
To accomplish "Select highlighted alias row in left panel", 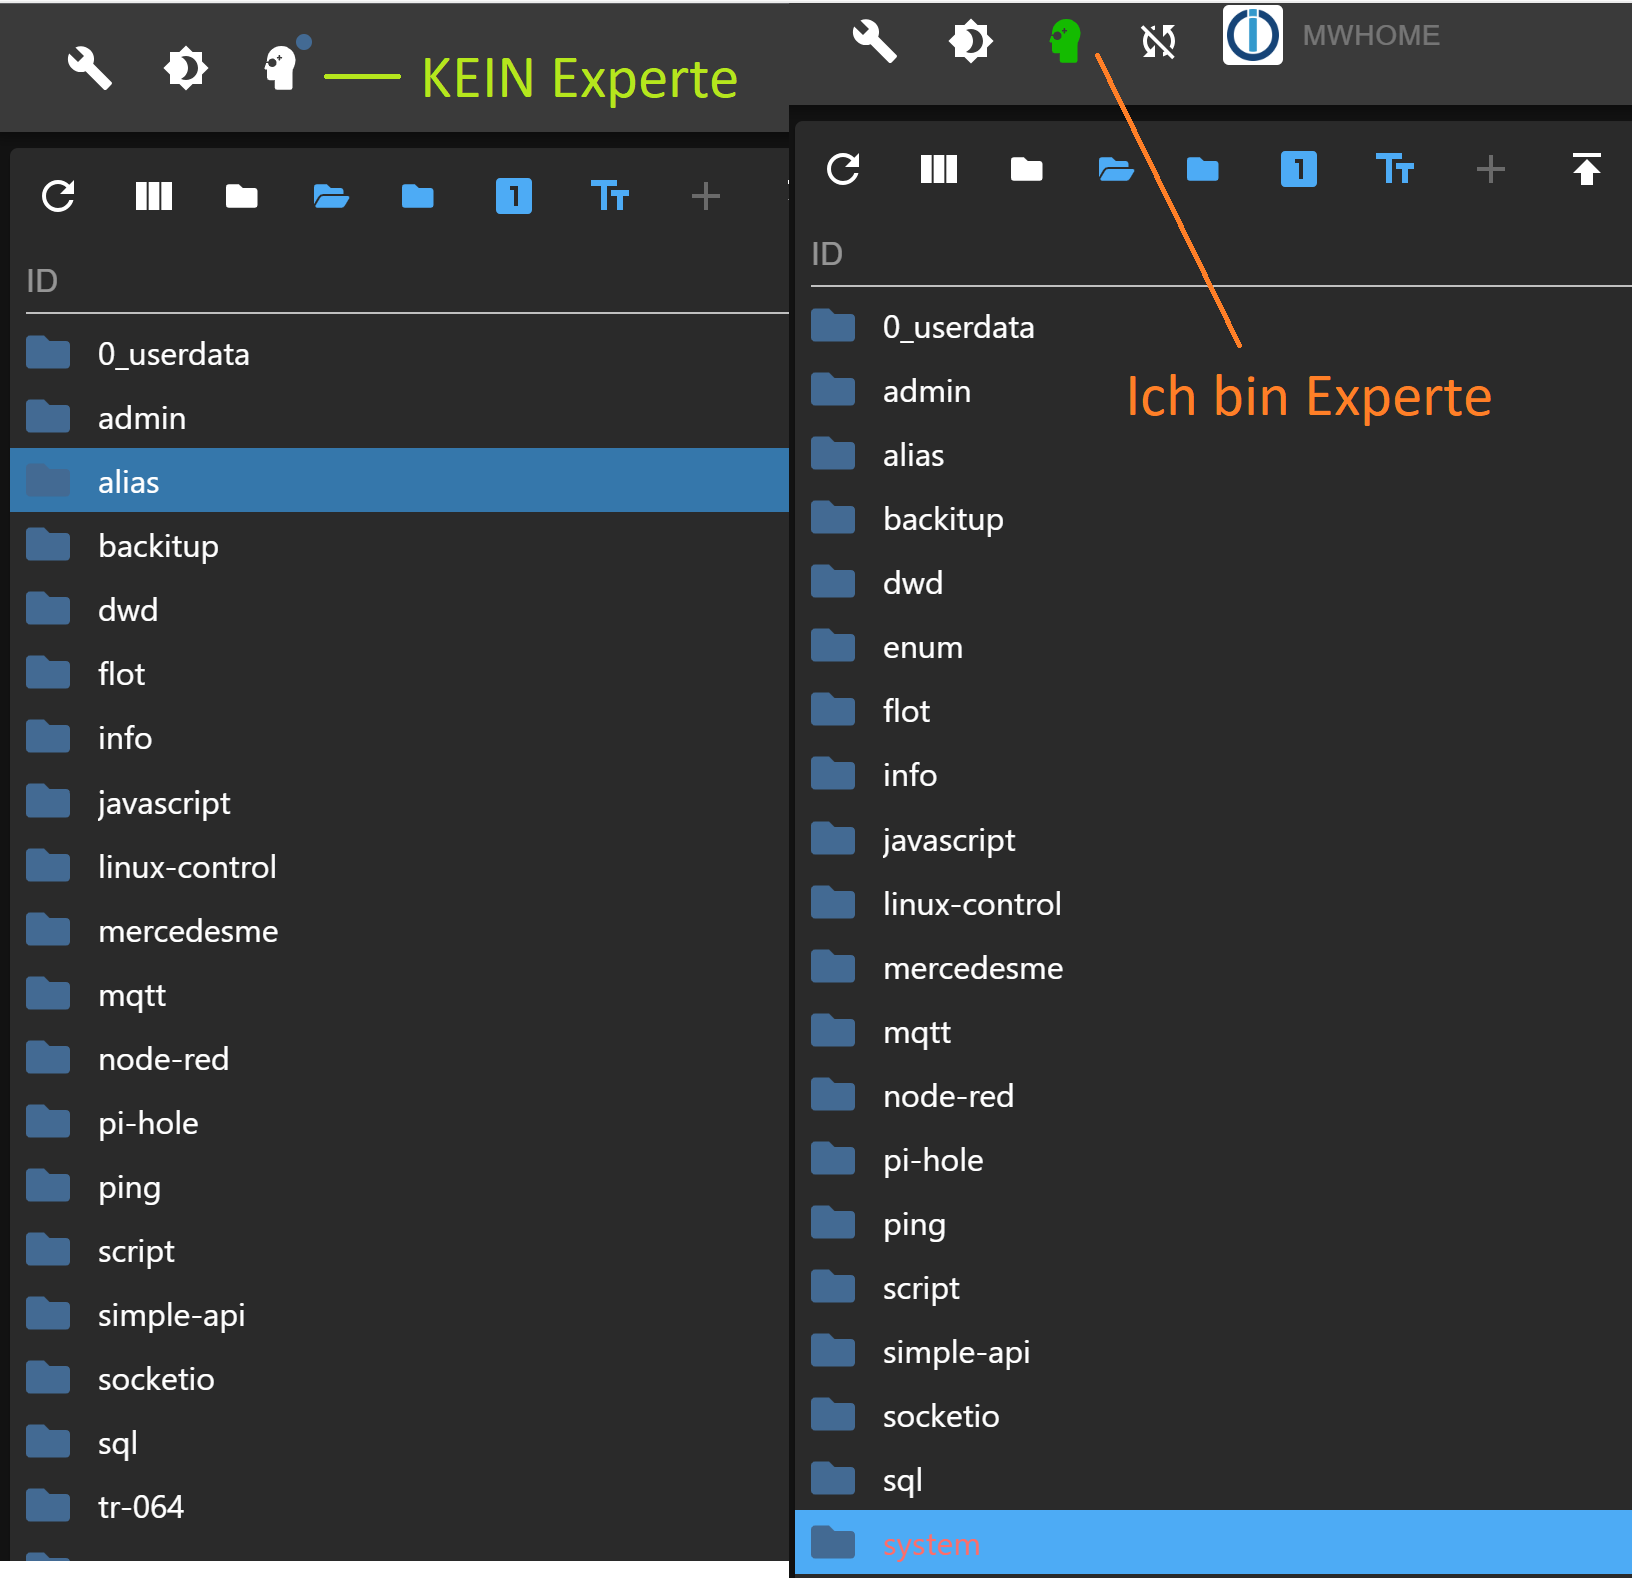I will click(x=400, y=481).
